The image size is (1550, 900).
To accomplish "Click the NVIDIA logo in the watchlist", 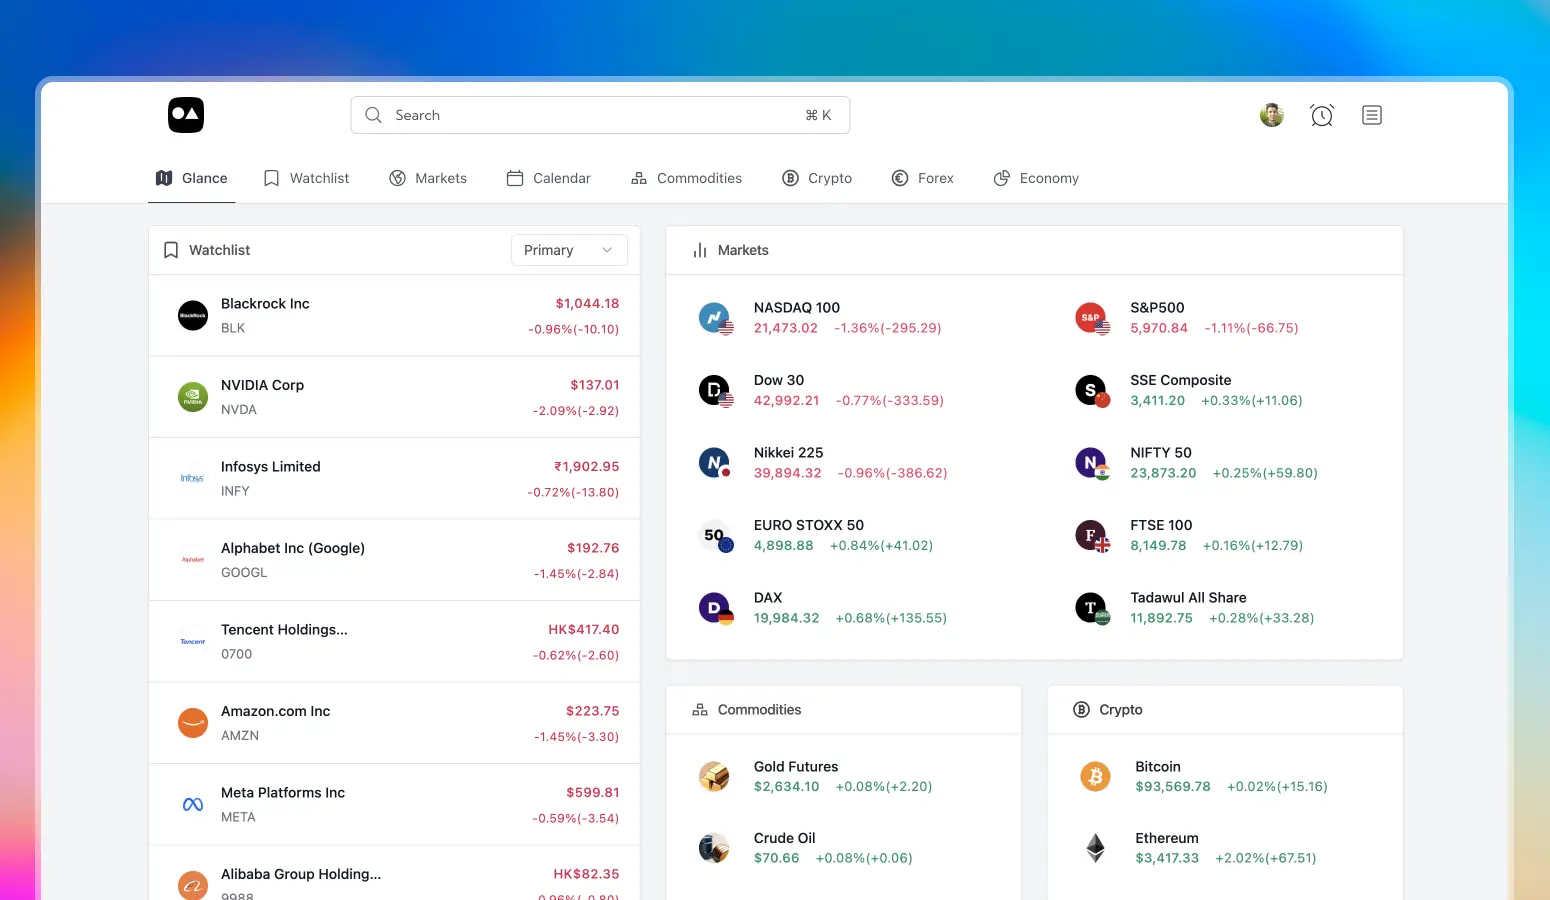I will [x=192, y=396].
